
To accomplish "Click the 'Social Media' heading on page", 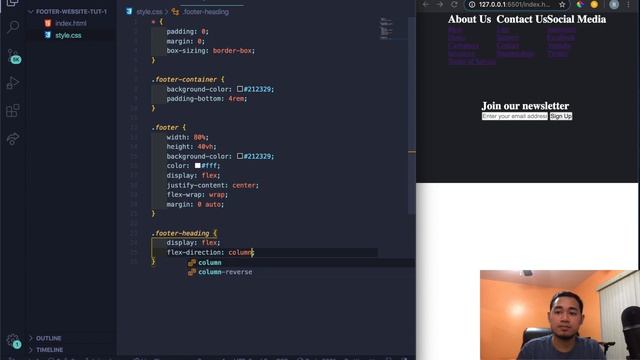I will tap(577, 19).
